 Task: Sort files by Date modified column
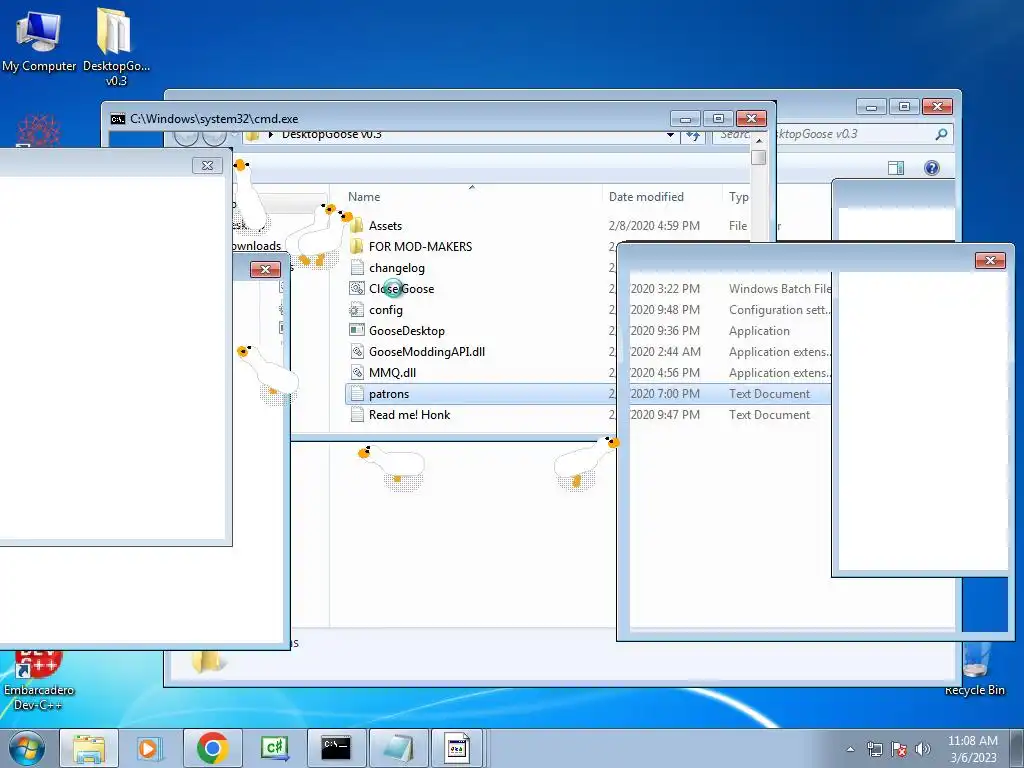click(x=646, y=197)
